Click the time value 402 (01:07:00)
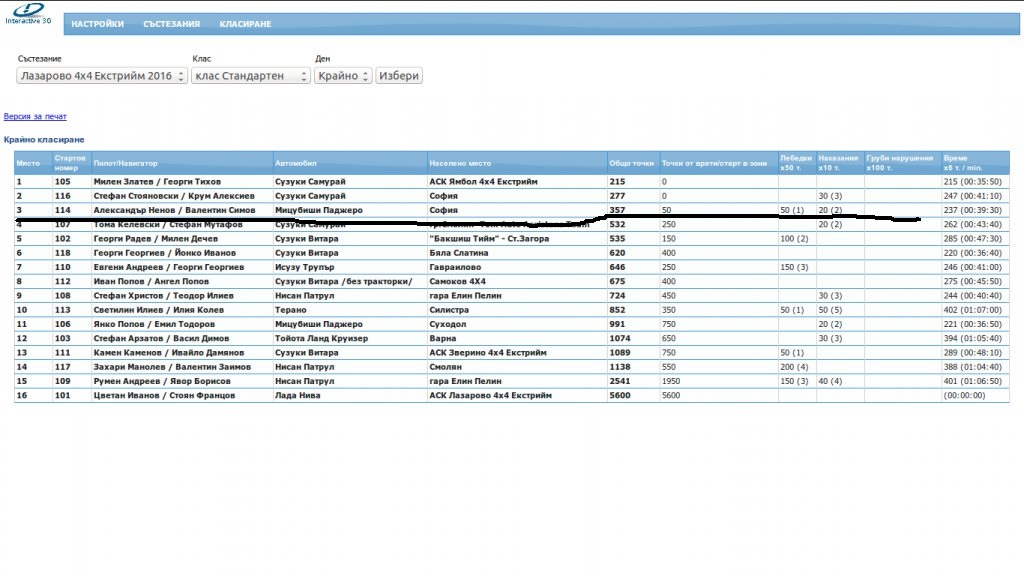Viewport: 1024px width, 576px height. (972, 310)
